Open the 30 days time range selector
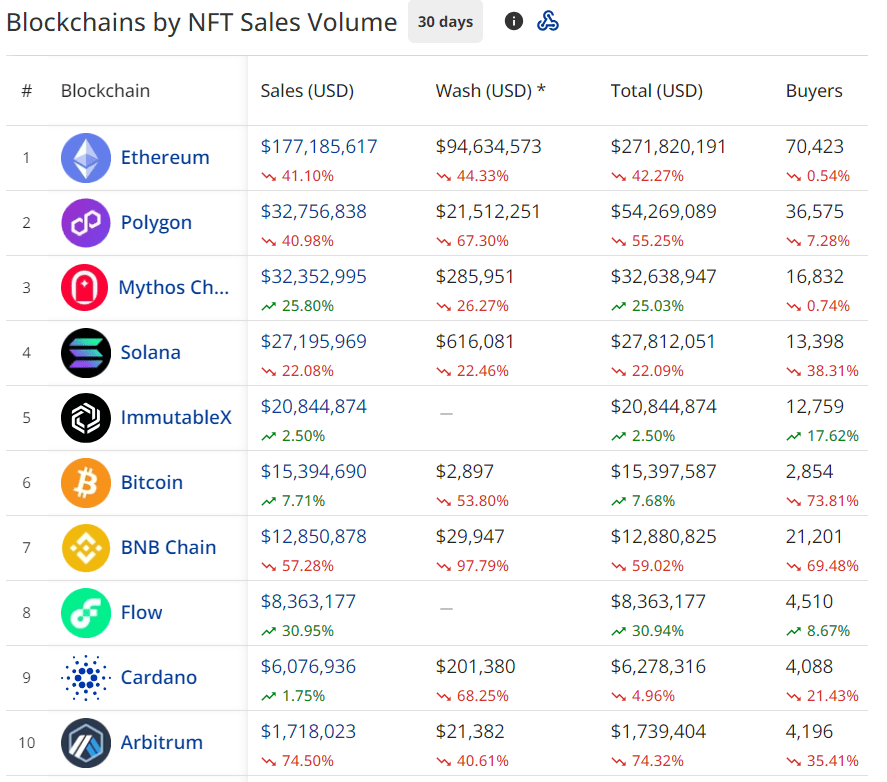Image resolution: width=887 pixels, height=782 pixels. pos(444,21)
